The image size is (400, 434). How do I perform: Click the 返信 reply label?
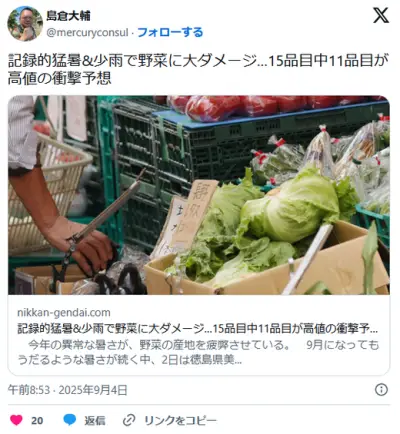(95, 420)
